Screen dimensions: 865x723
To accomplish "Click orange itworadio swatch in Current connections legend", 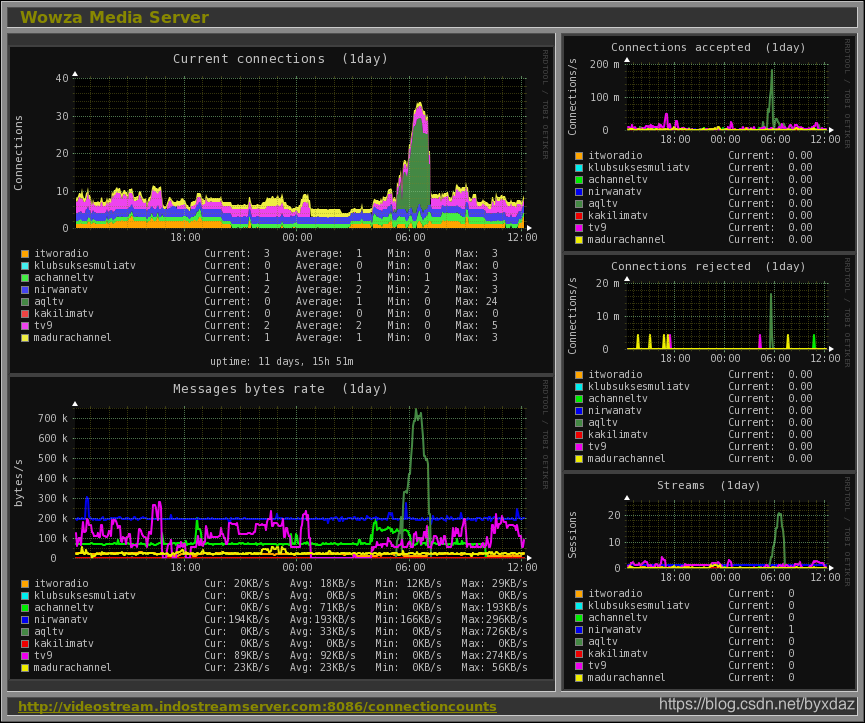I will pos(25,254).
